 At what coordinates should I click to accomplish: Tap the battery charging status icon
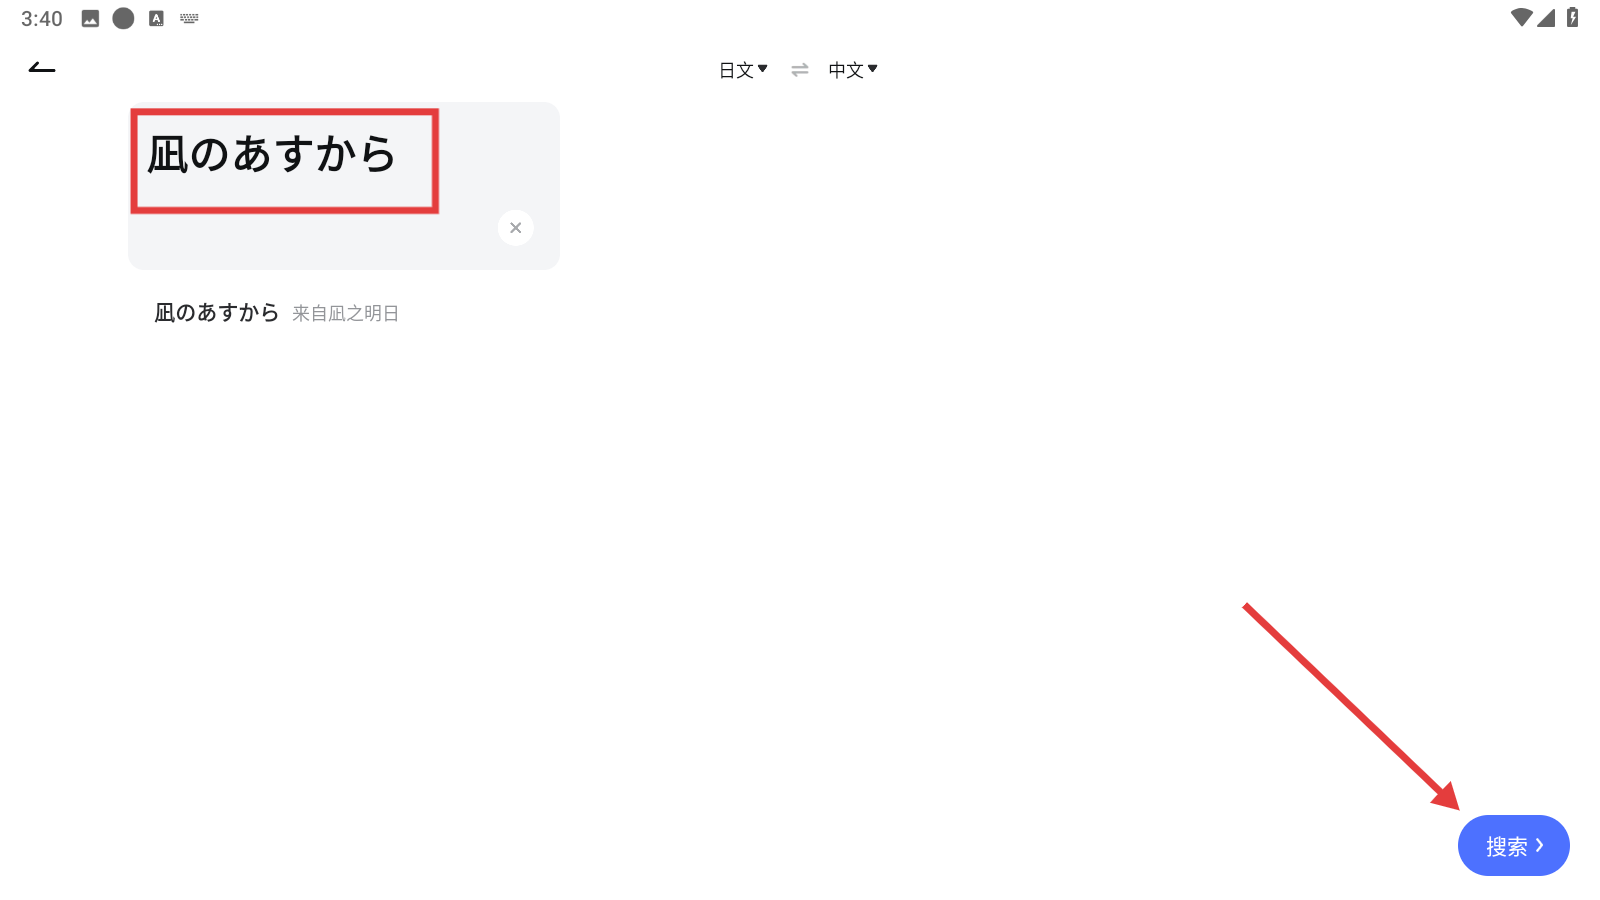pos(1572,17)
